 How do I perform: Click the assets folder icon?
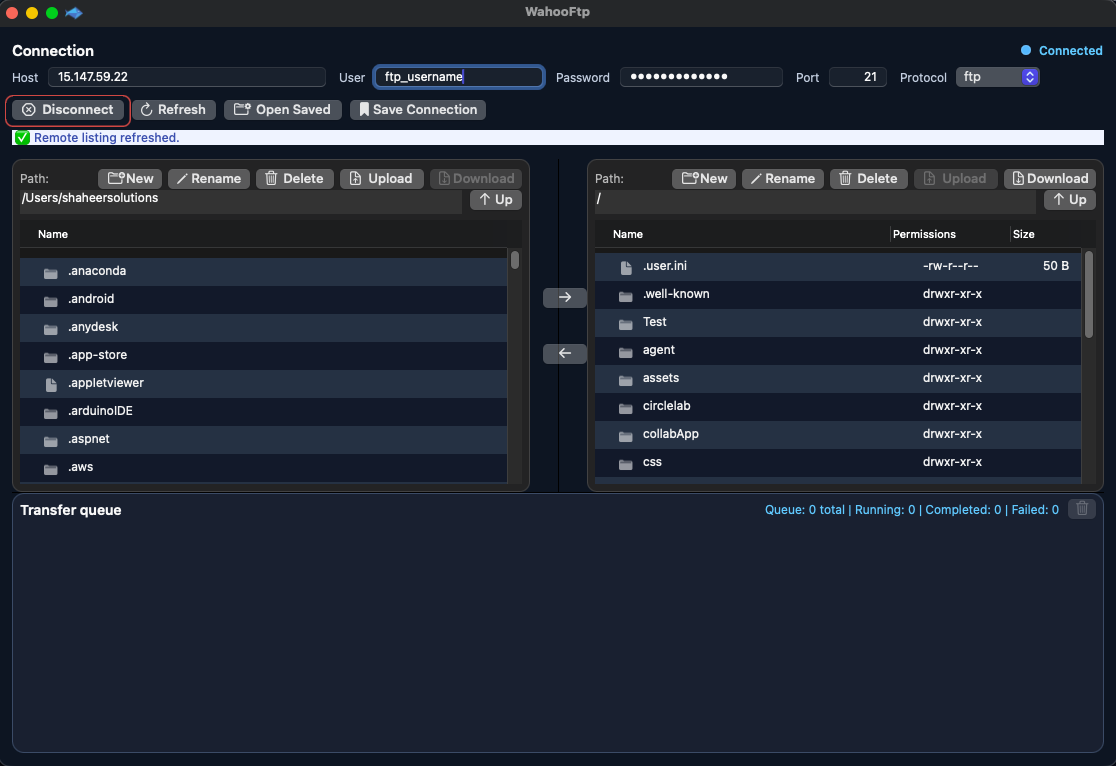pyautogui.click(x=626, y=380)
